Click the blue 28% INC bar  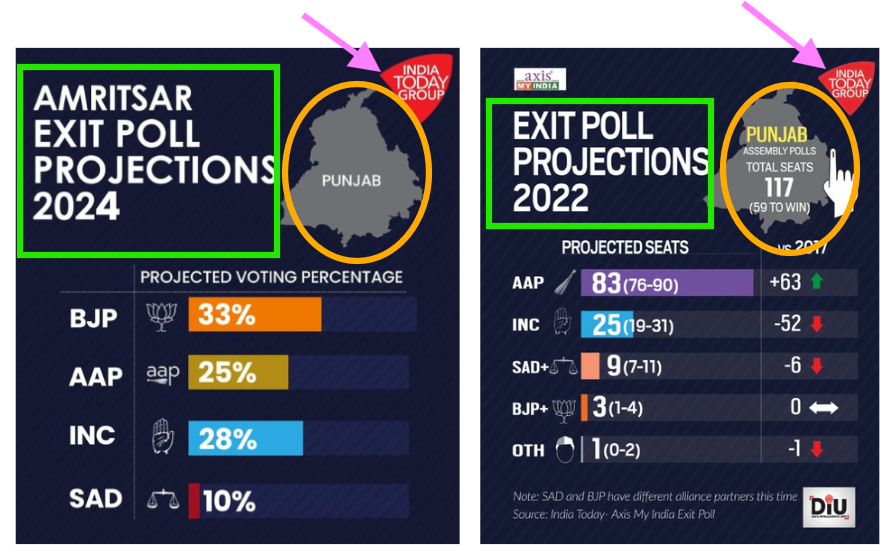245,437
